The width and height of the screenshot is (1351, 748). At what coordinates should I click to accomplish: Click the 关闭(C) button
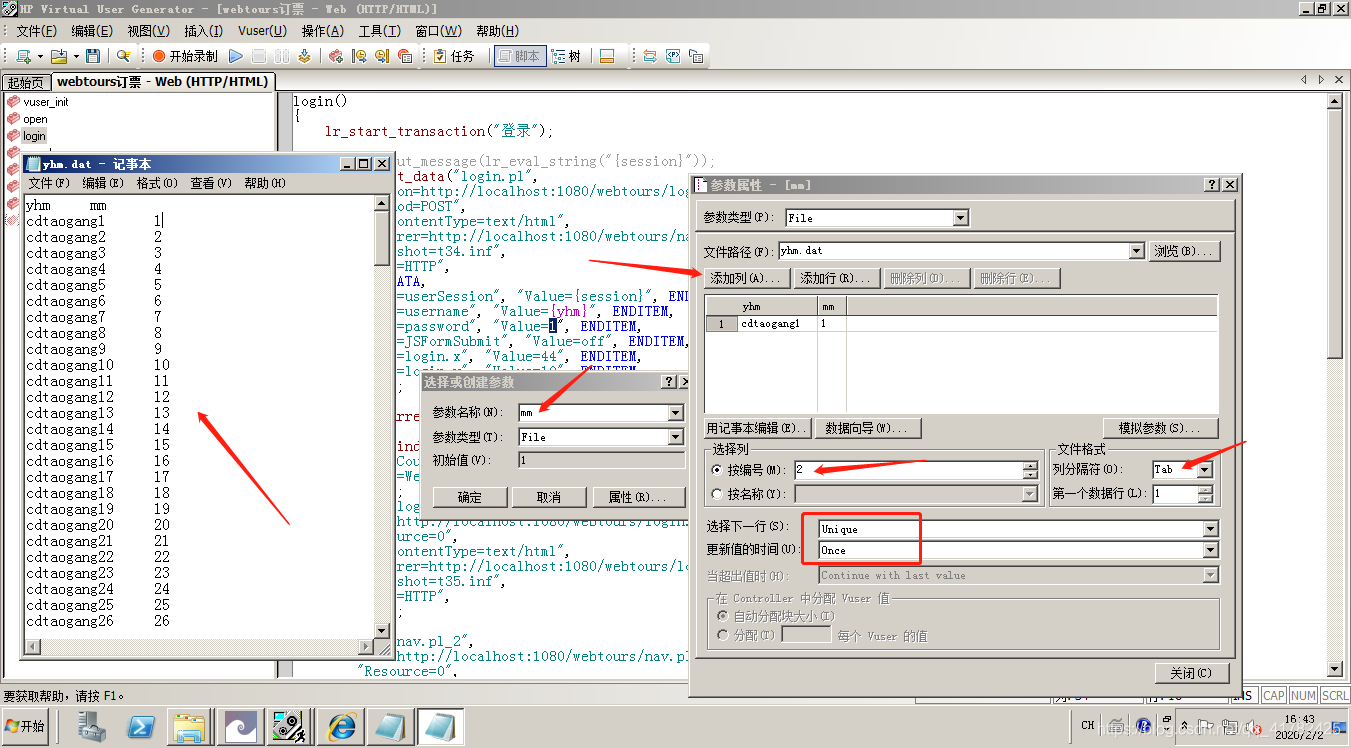pyautogui.click(x=1191, y=673)
